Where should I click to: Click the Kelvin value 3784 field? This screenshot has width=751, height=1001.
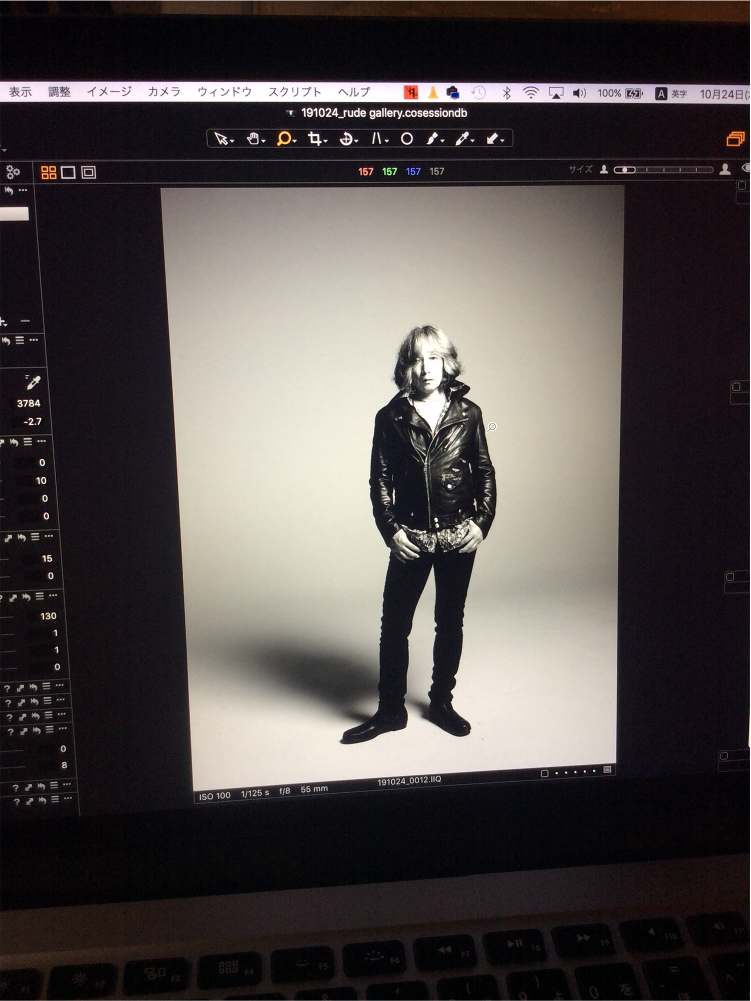[x=28, y=403]
